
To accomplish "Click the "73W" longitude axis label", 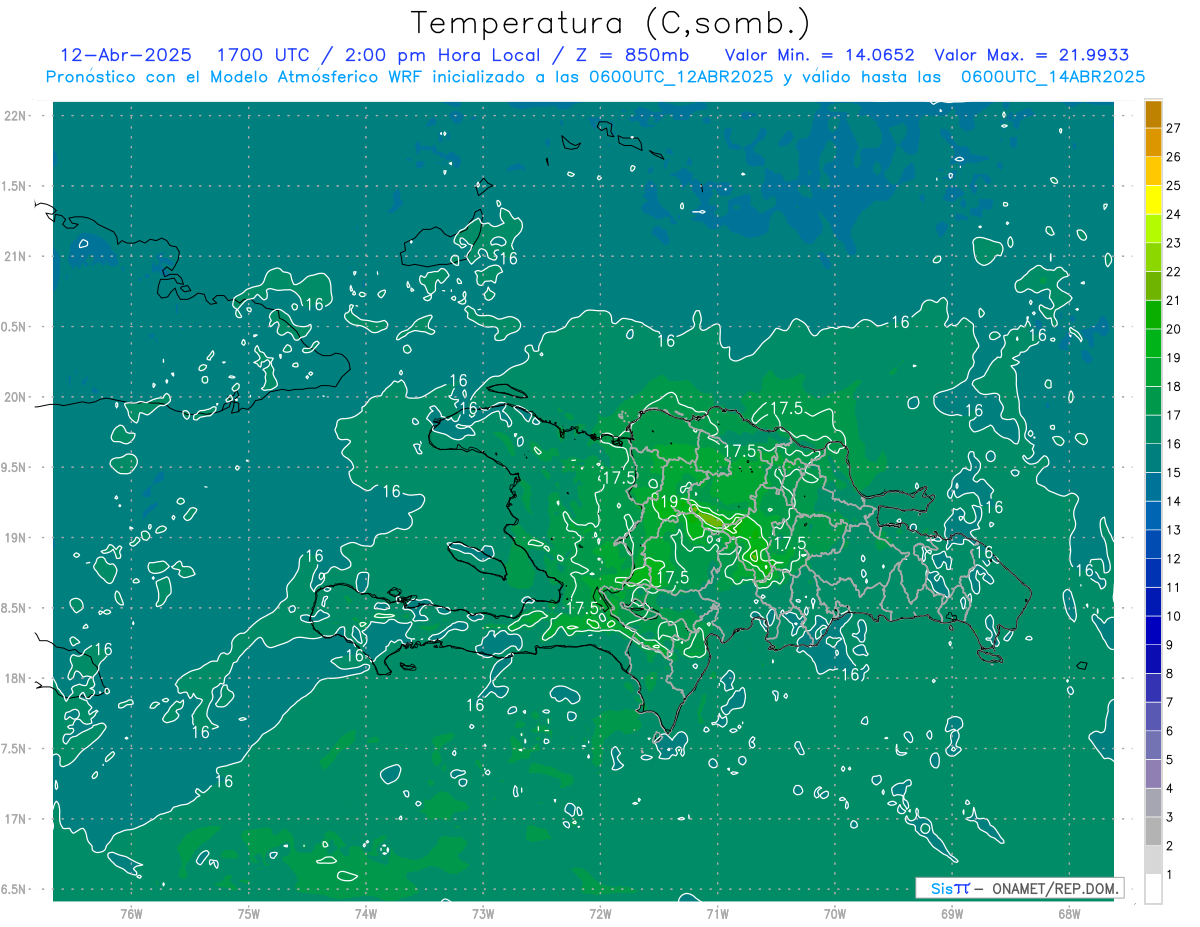I will click(x=483, y=913).
